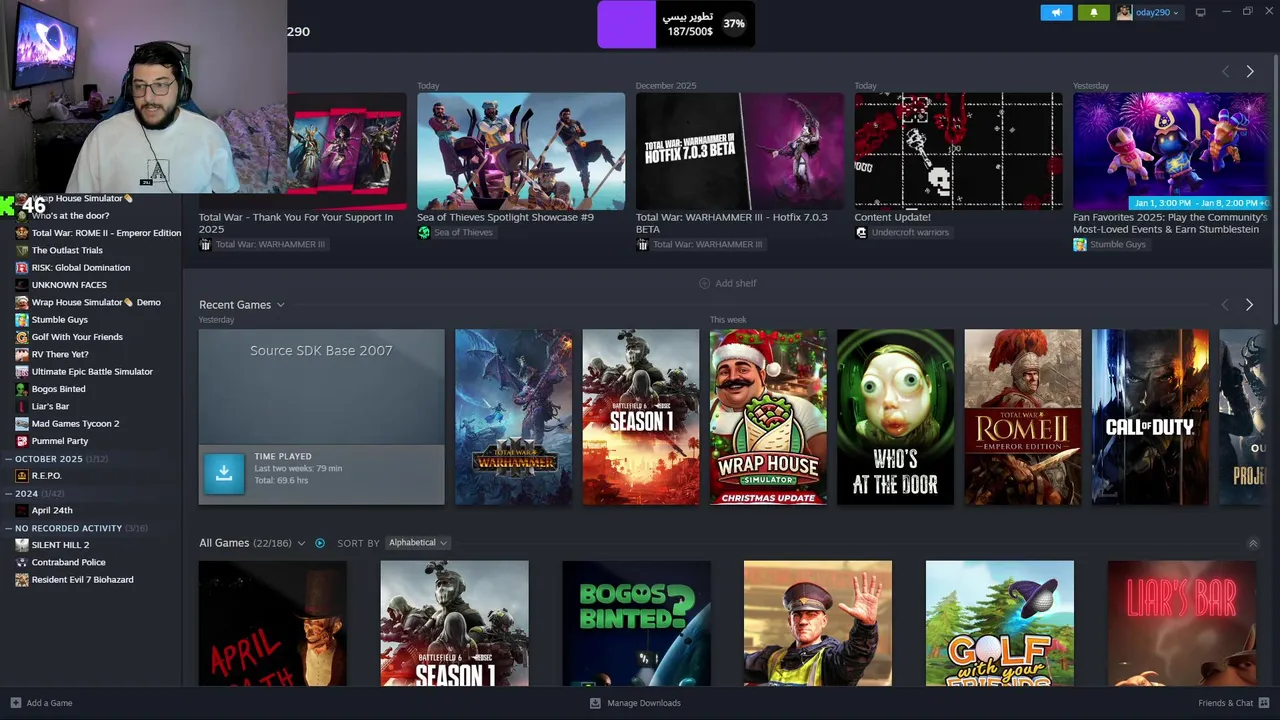Open the Golf With Your Friends cover
The image size is (1280, 720).
click(x=1000, y=623)
